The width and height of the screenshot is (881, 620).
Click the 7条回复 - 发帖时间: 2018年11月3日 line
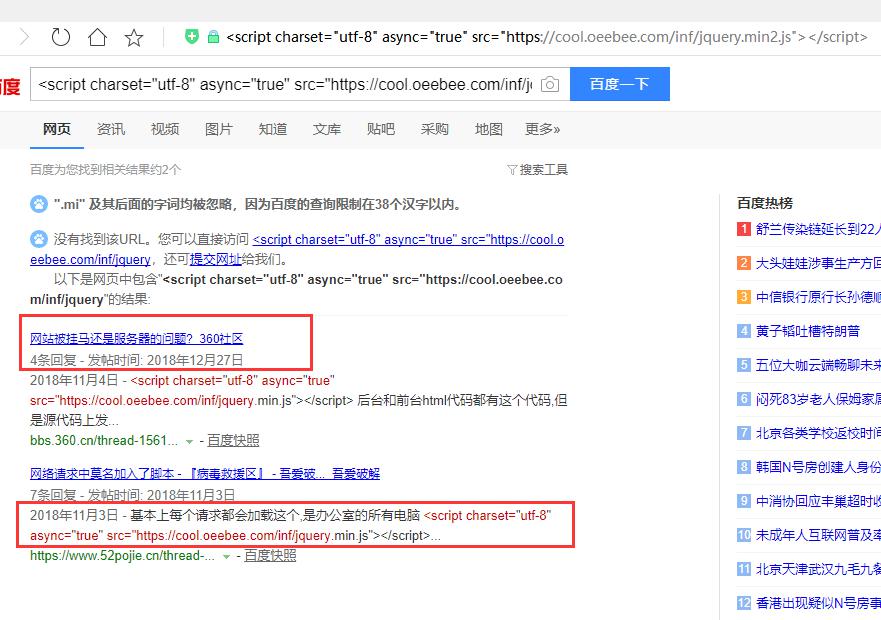point(133,495)
